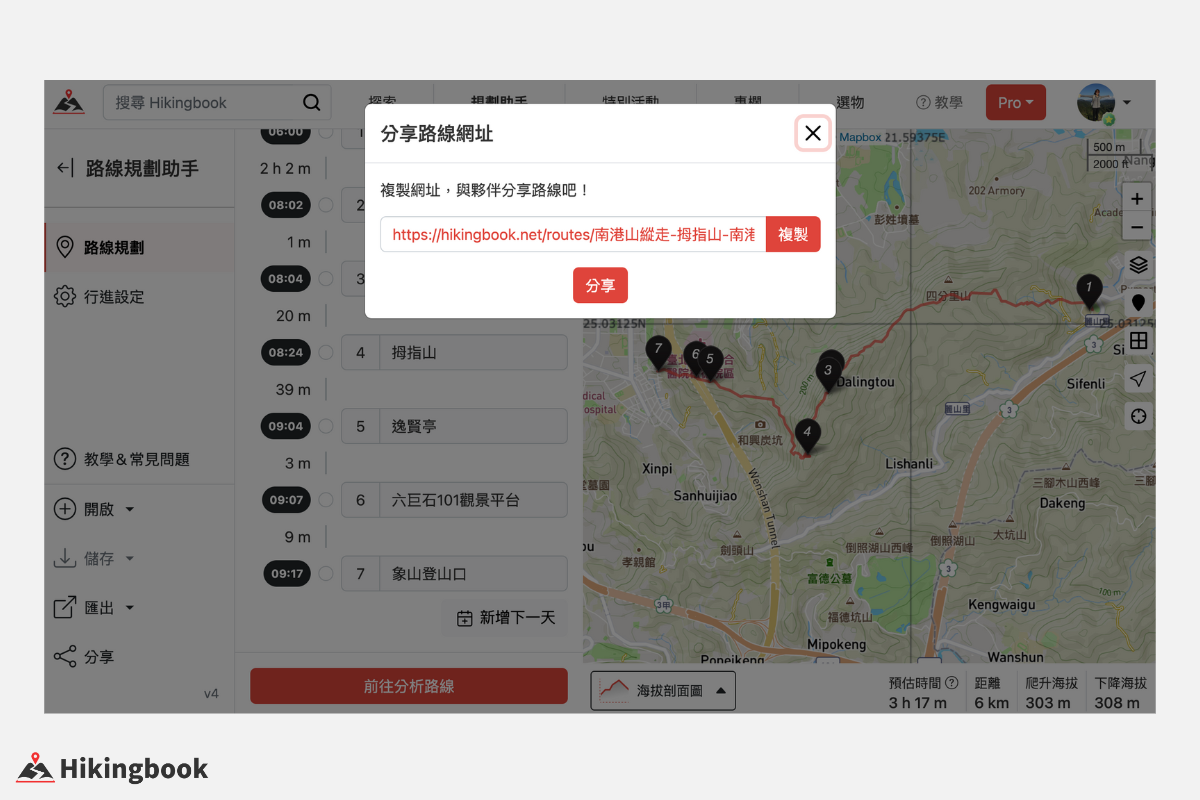Click the 09:17 time badge

(286, 573)
